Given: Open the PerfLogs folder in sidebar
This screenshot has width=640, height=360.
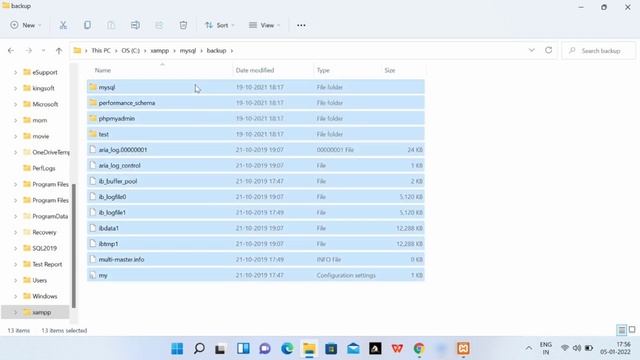Looking at the screenshot, I should [x=39, y=168].
